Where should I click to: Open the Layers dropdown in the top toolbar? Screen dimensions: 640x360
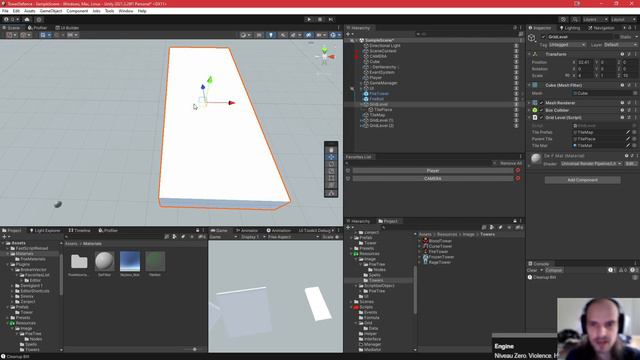595,20
